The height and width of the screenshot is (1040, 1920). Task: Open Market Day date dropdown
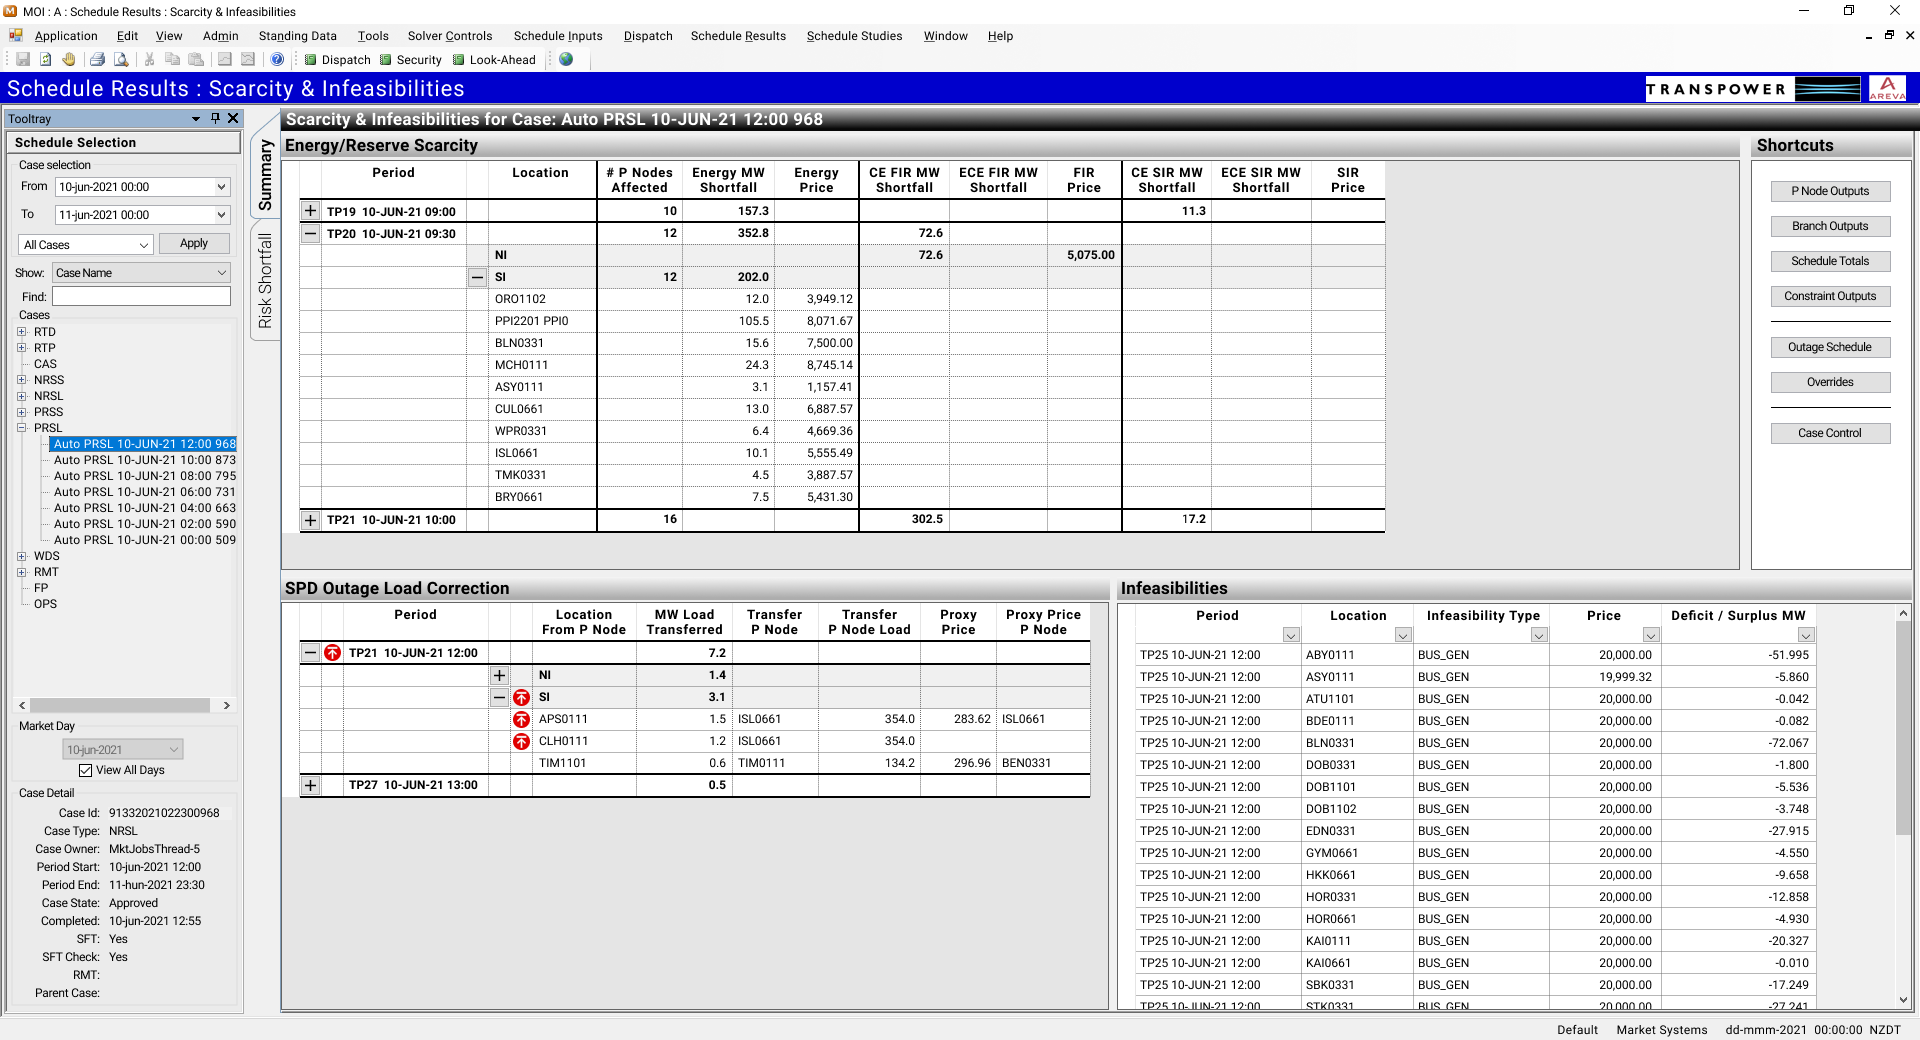point(174,749)
